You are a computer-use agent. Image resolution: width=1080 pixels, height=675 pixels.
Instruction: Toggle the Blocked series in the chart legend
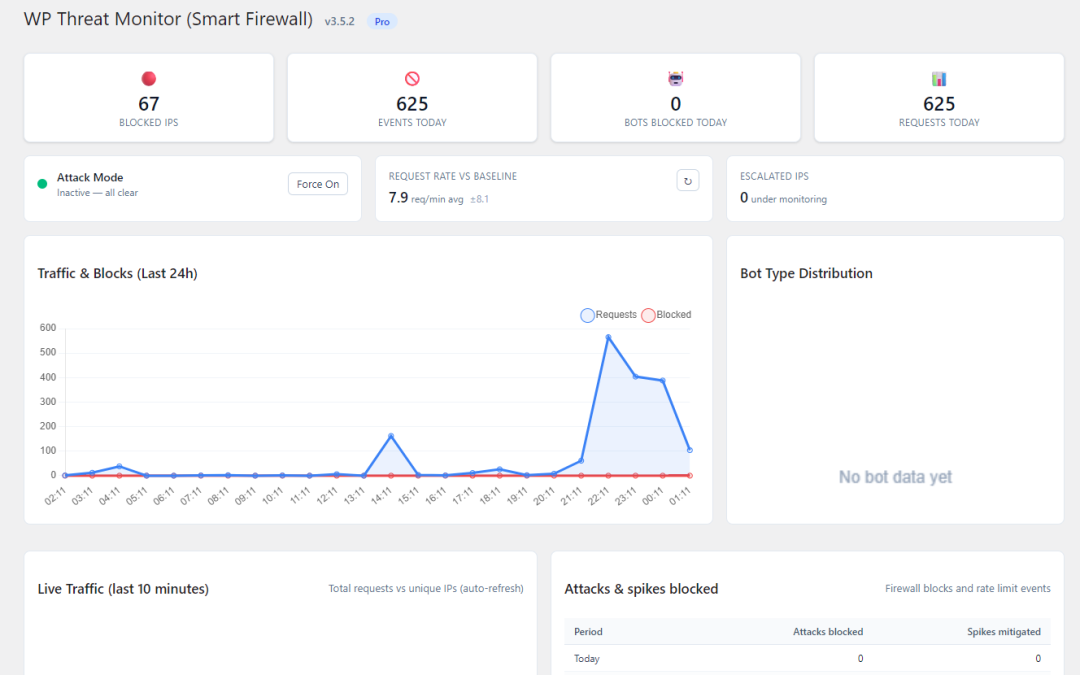(x=666, y=315)
